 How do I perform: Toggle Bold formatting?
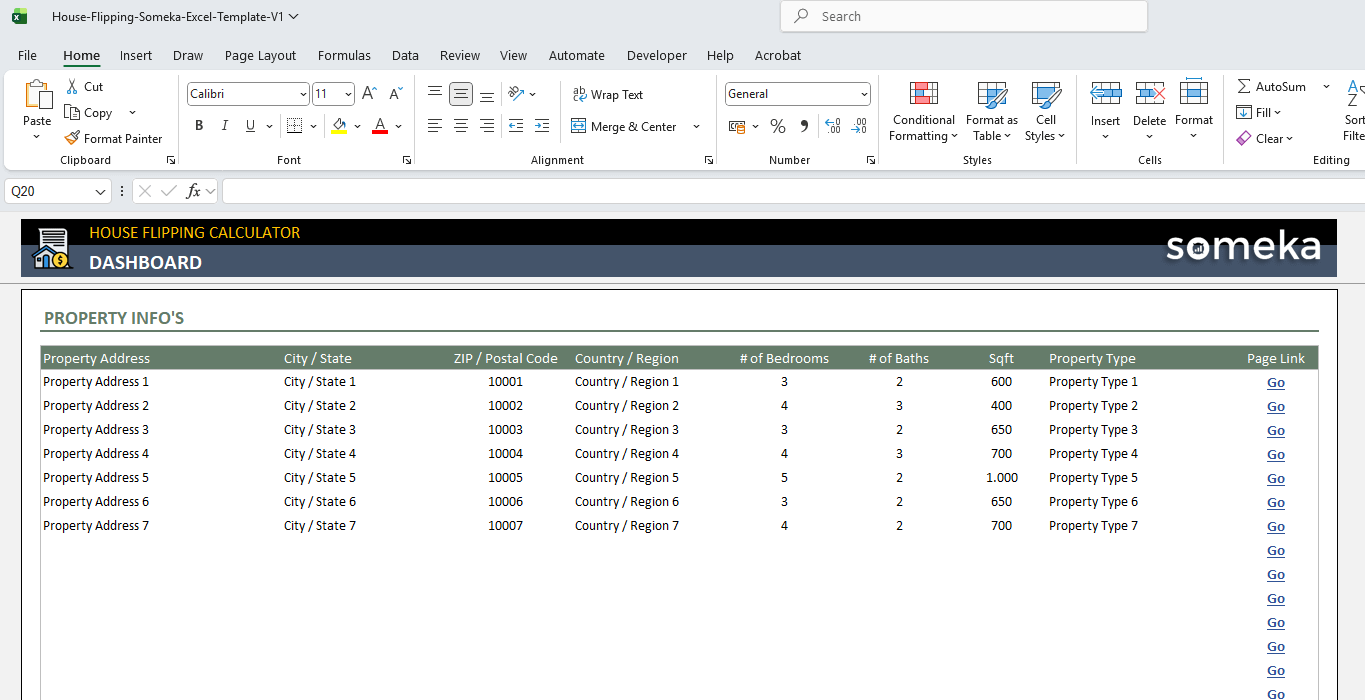pyautogui.click(x=199, y=126)
